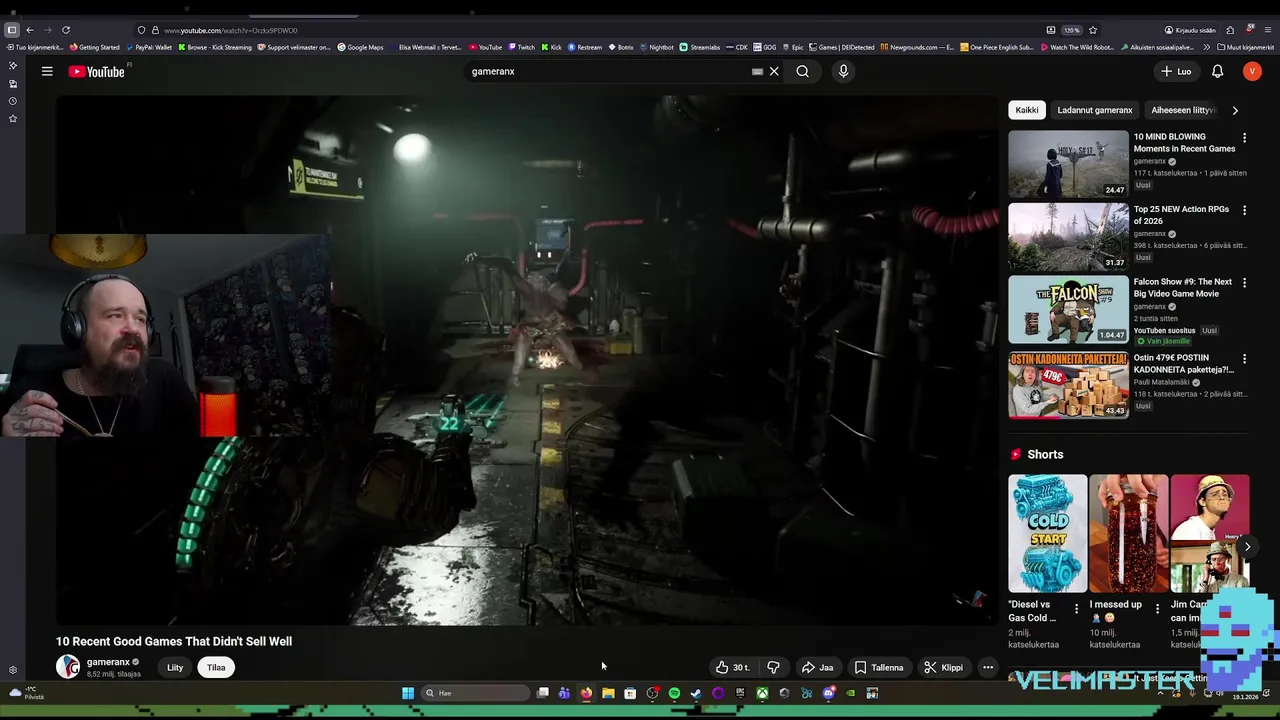Open Windows Start menu
Image resolution: width=1280 pixels, height=720 pixels.
tap(408, 693)
